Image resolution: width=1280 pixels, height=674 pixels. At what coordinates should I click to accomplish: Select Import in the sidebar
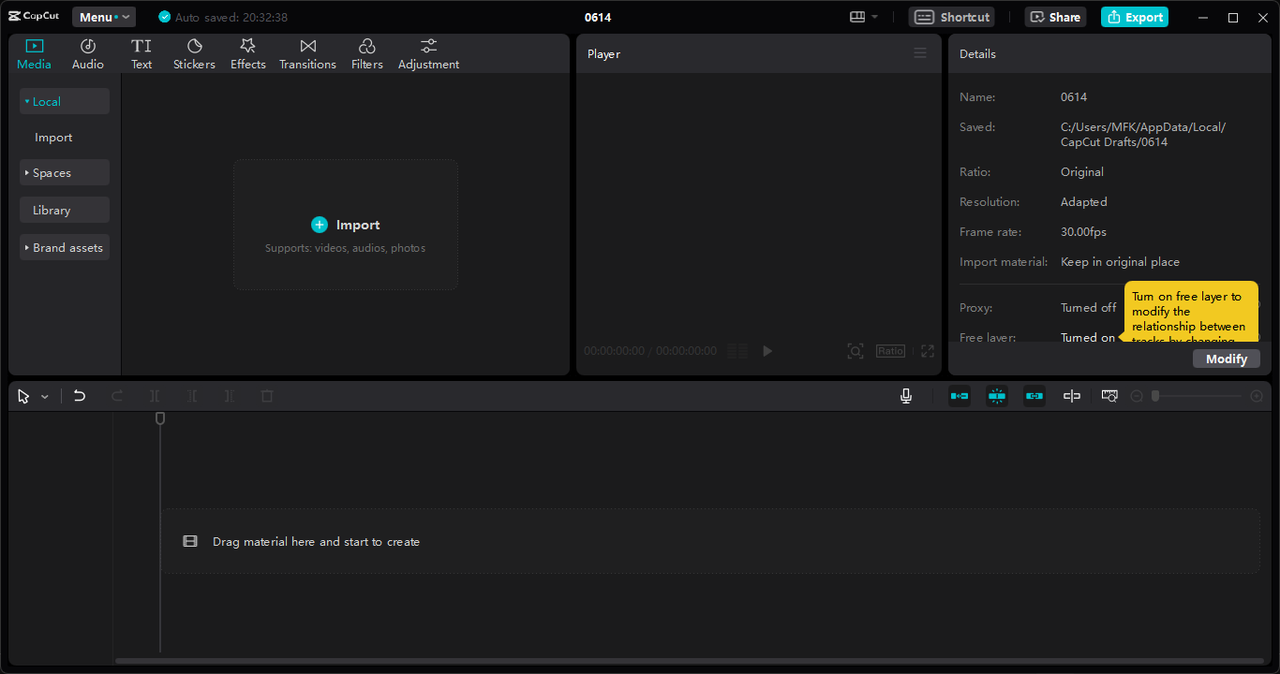pyautogui.click(x=54, y=137)
